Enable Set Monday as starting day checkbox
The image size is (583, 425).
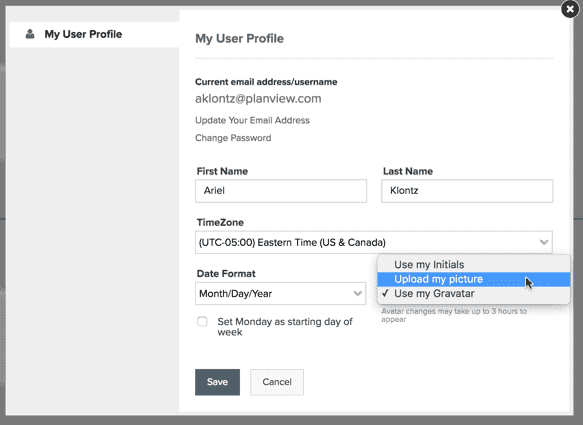point(202,322)
